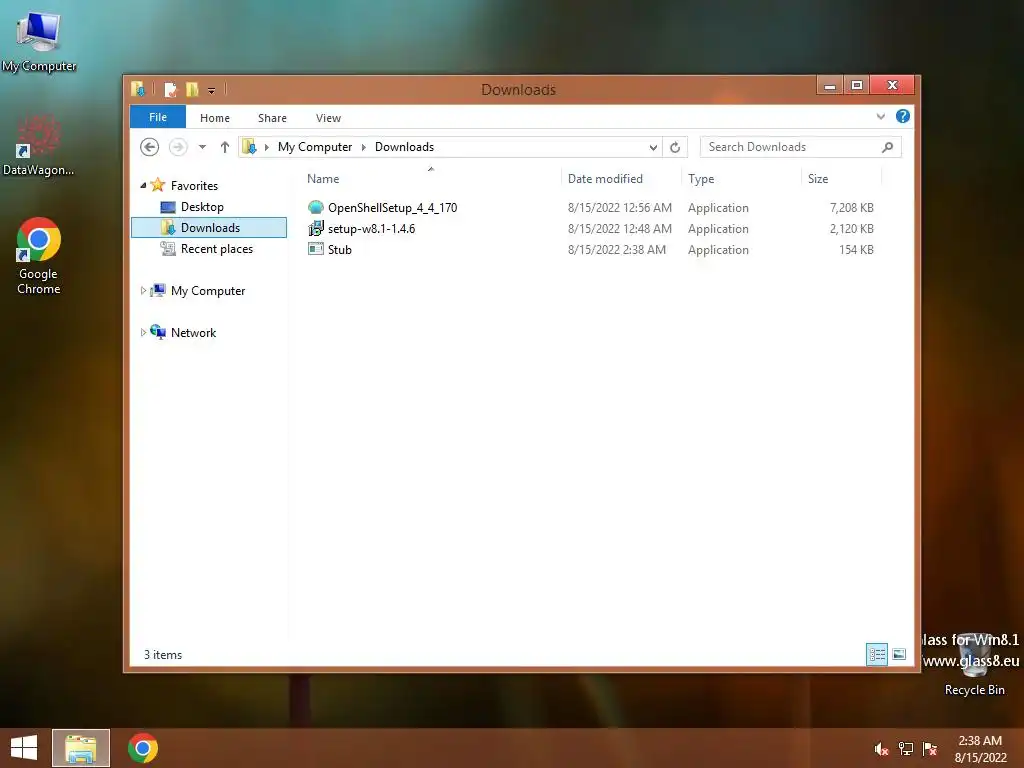This screenshot has width=1024, height=768.
Task: Open the Recent locations dropdown arrow
Action: click(202, 147)
